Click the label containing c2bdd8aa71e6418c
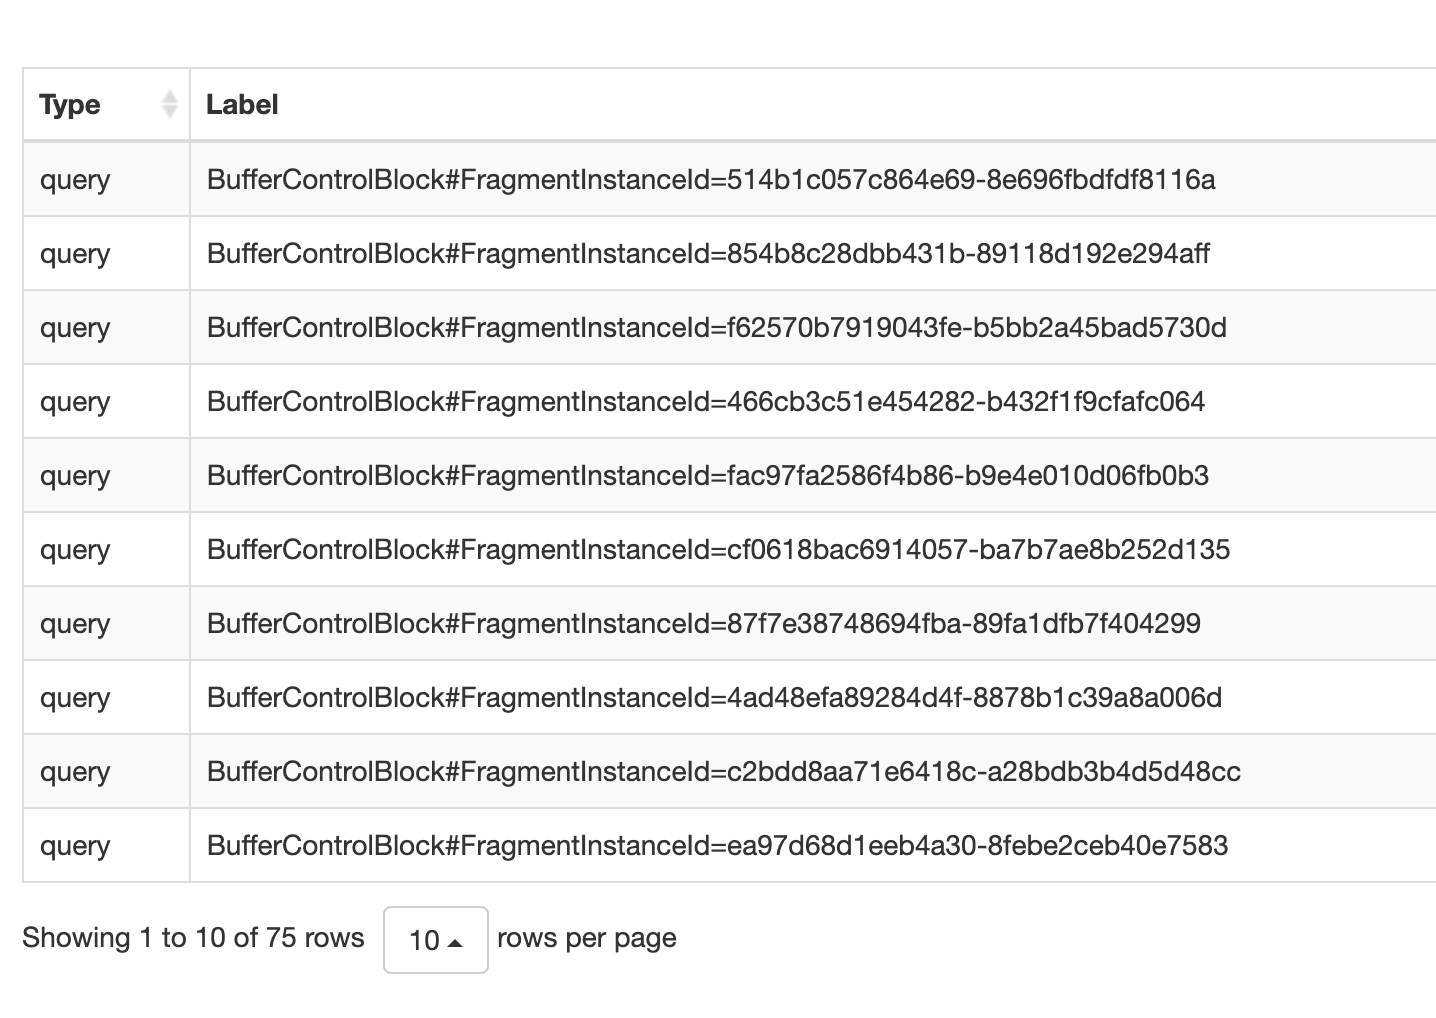The image size is (1436, 1018). click(723, 772)
